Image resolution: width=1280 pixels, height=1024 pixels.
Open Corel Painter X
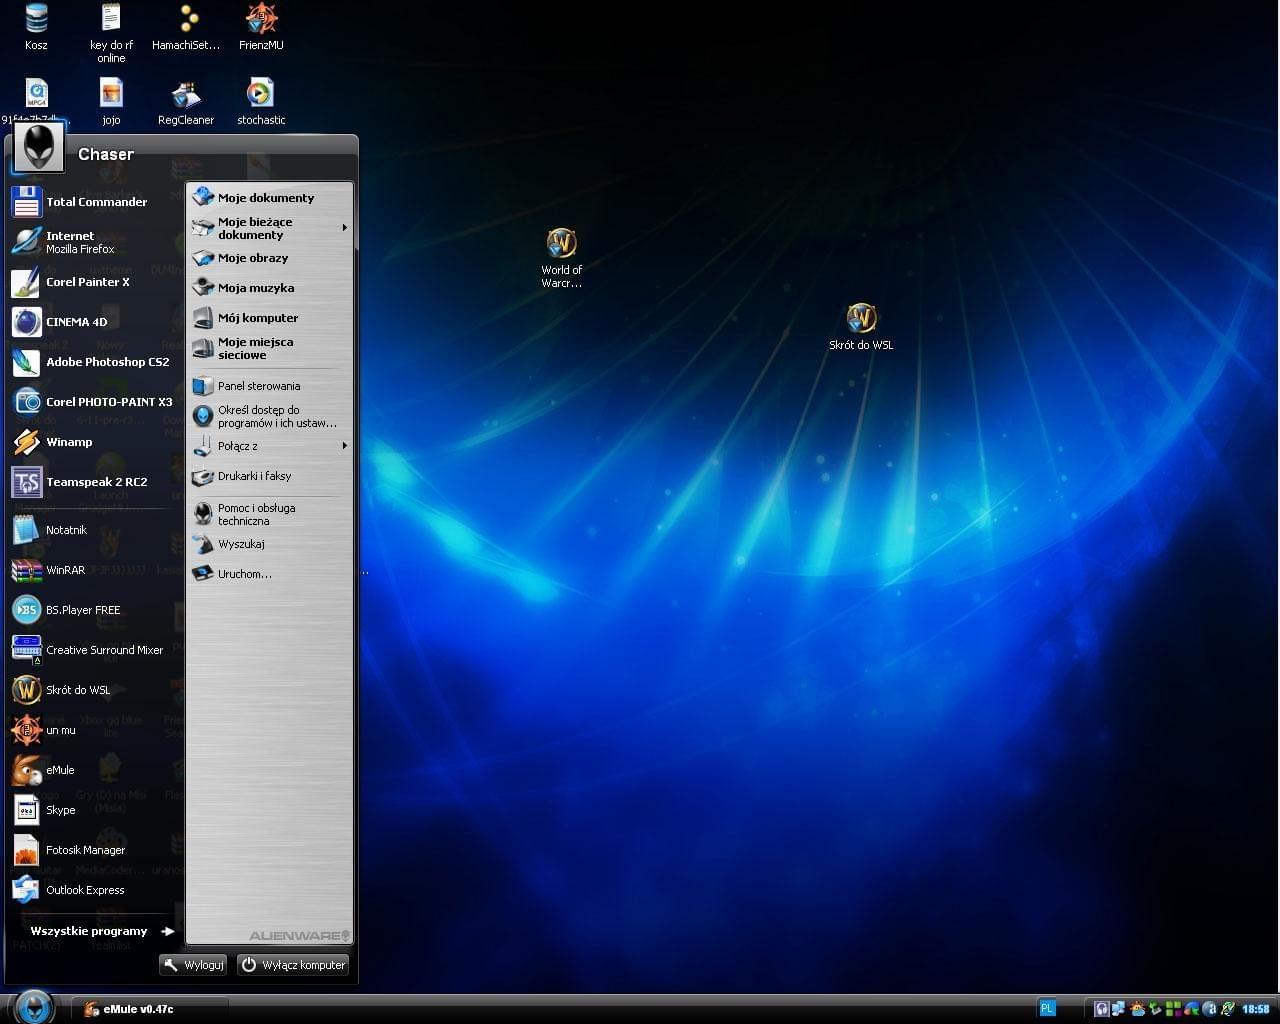point(87,282)
